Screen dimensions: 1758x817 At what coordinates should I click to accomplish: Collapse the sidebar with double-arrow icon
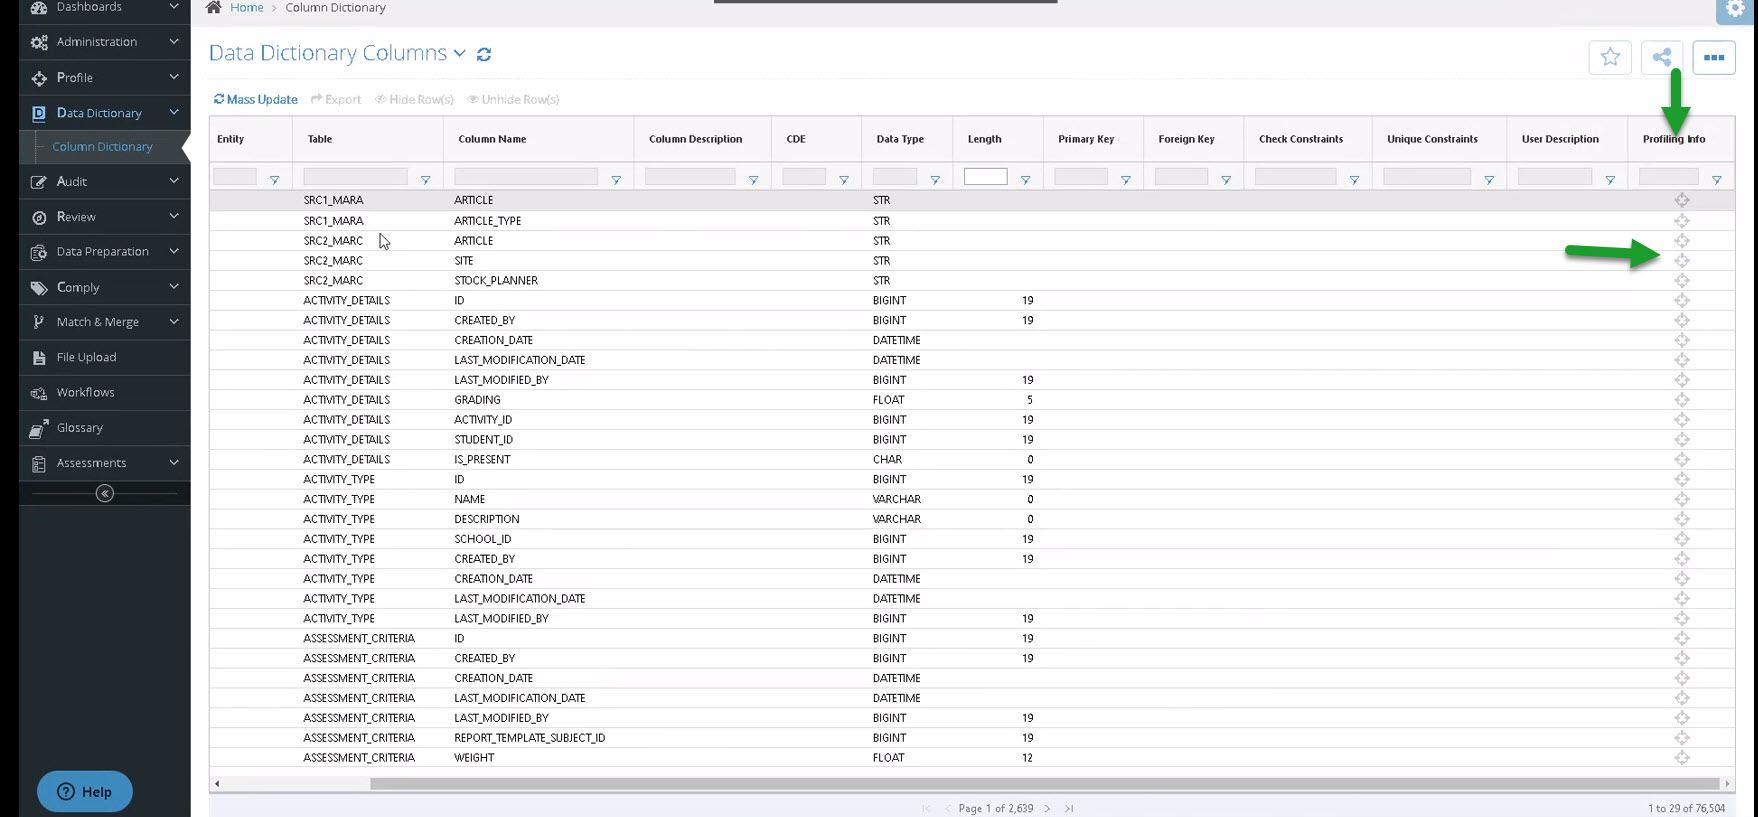coord(104,493)
